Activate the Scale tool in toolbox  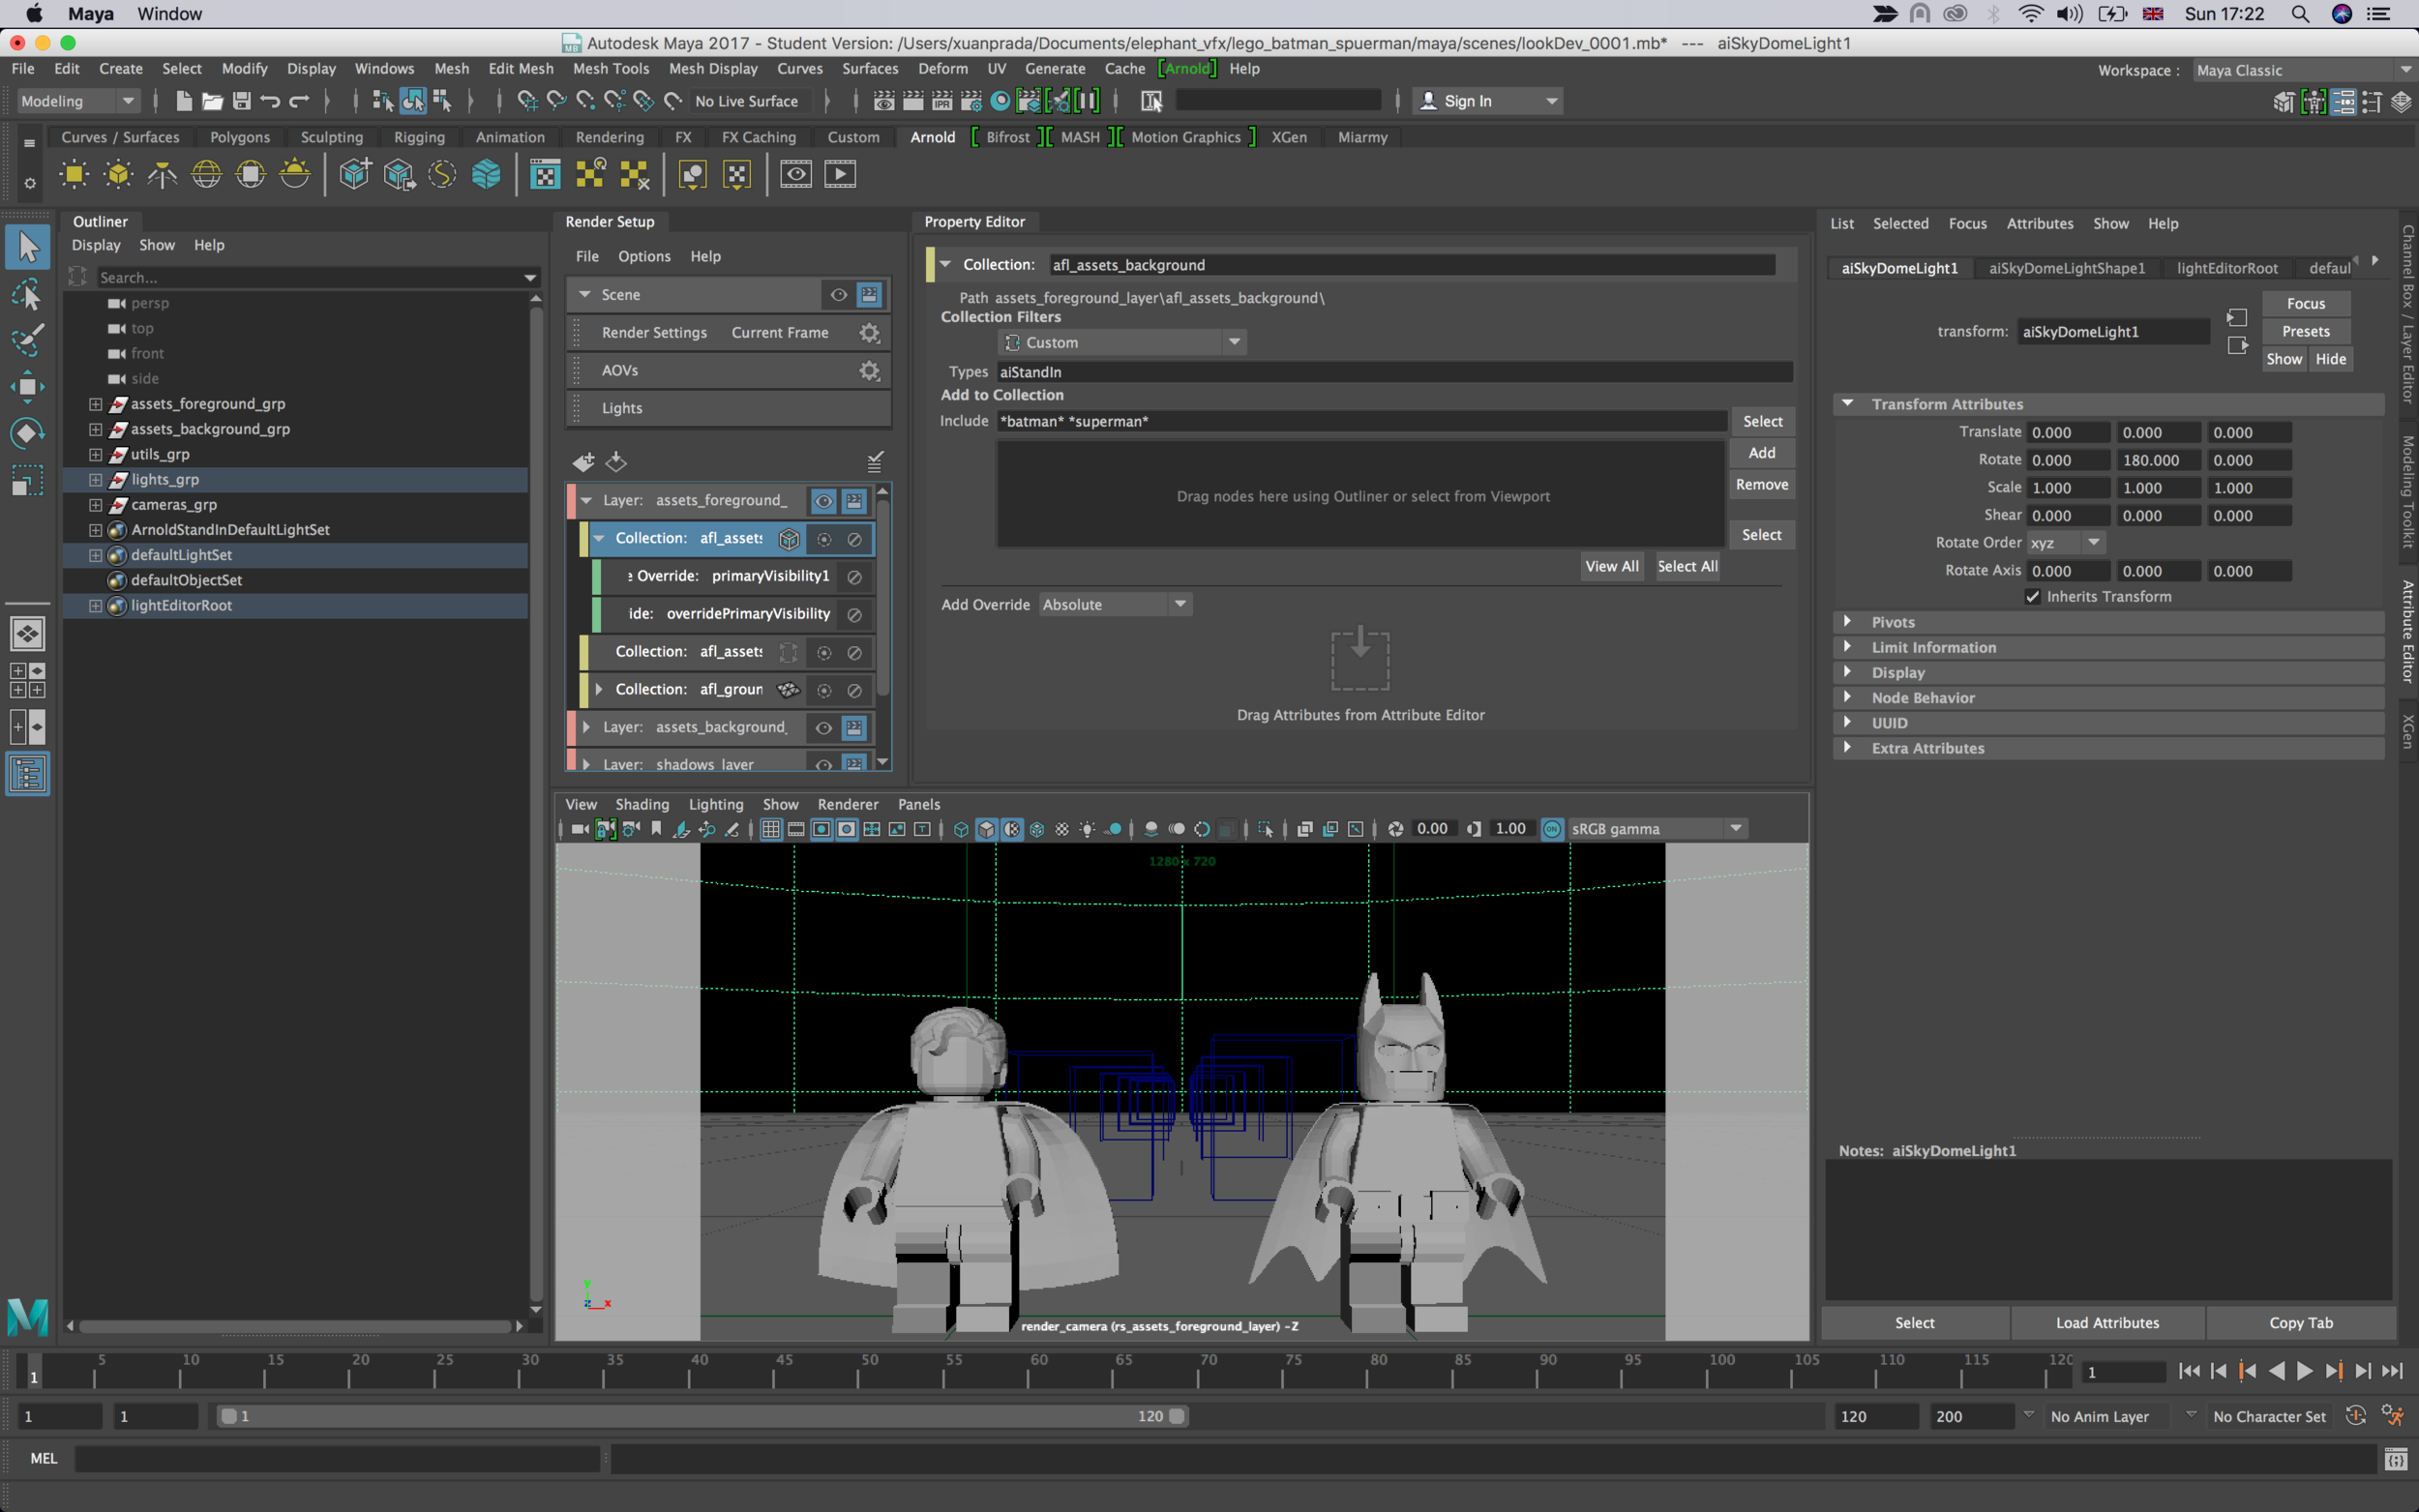pos(27,480)
